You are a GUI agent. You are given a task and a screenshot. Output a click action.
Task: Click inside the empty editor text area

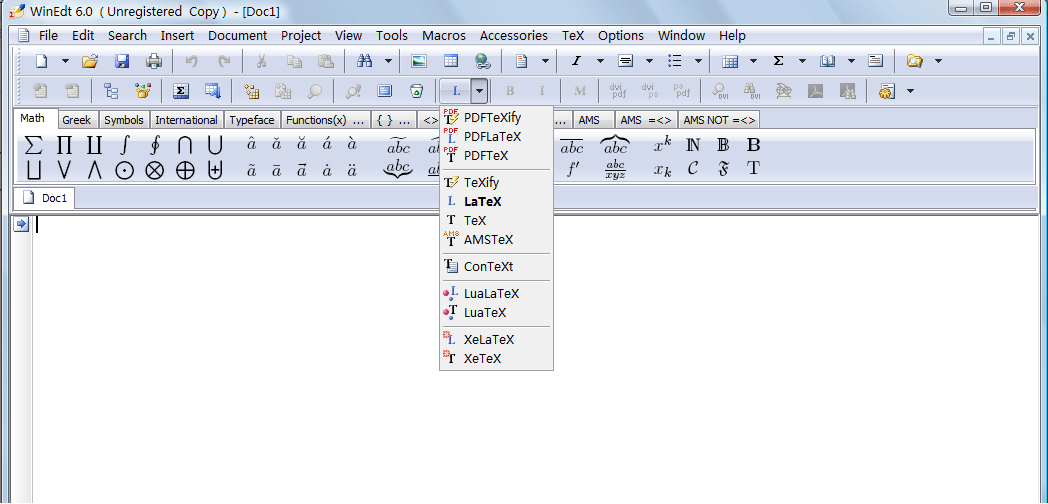coord(535,361)
